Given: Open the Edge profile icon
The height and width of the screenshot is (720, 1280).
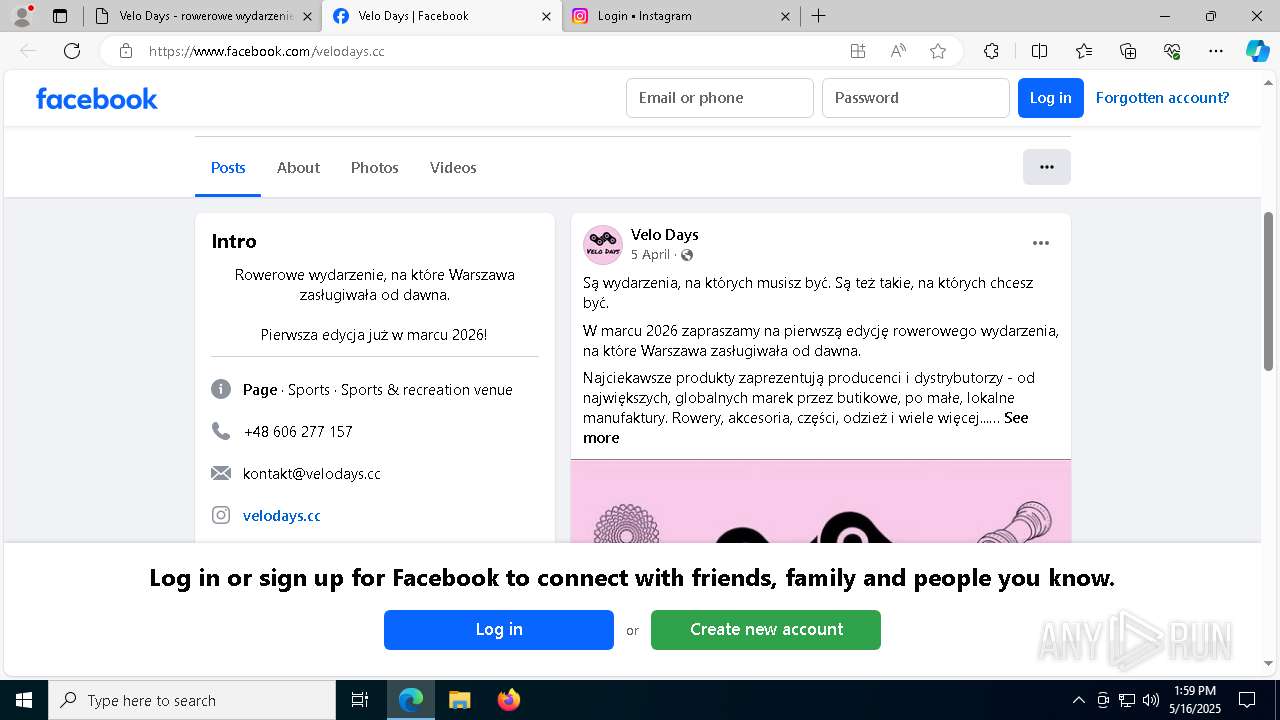Looking at the screenshot, I should (x=21, y=16).
